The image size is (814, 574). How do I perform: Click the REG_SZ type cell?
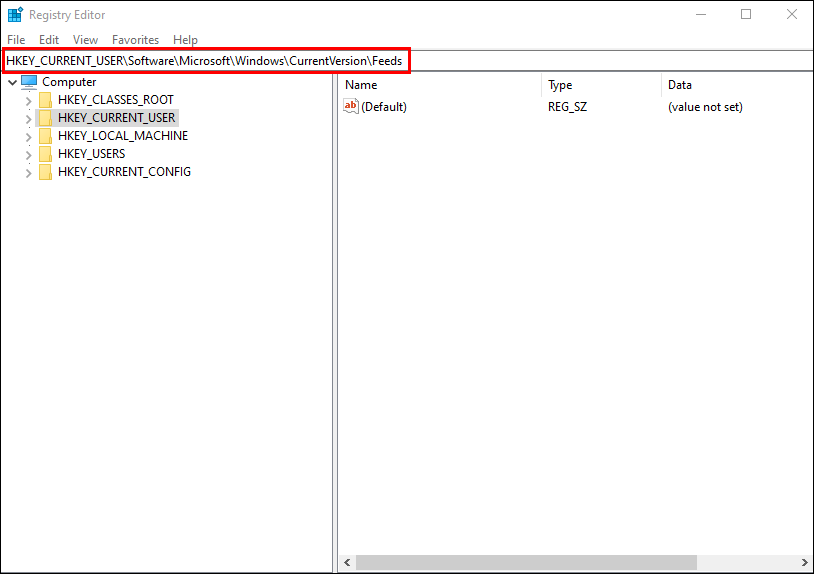click(x=567, y=107)
